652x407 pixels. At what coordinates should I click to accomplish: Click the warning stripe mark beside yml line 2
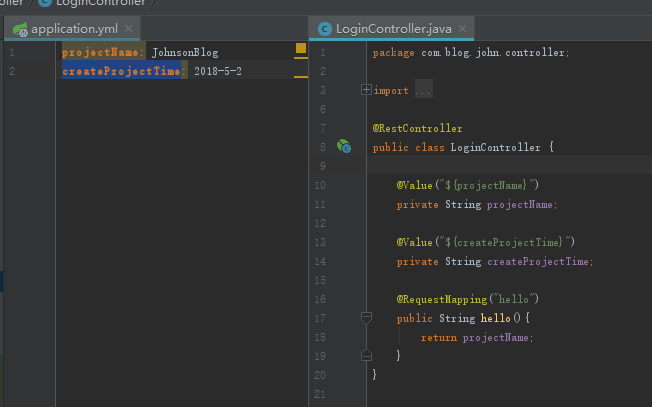click(x=301, y=77)
